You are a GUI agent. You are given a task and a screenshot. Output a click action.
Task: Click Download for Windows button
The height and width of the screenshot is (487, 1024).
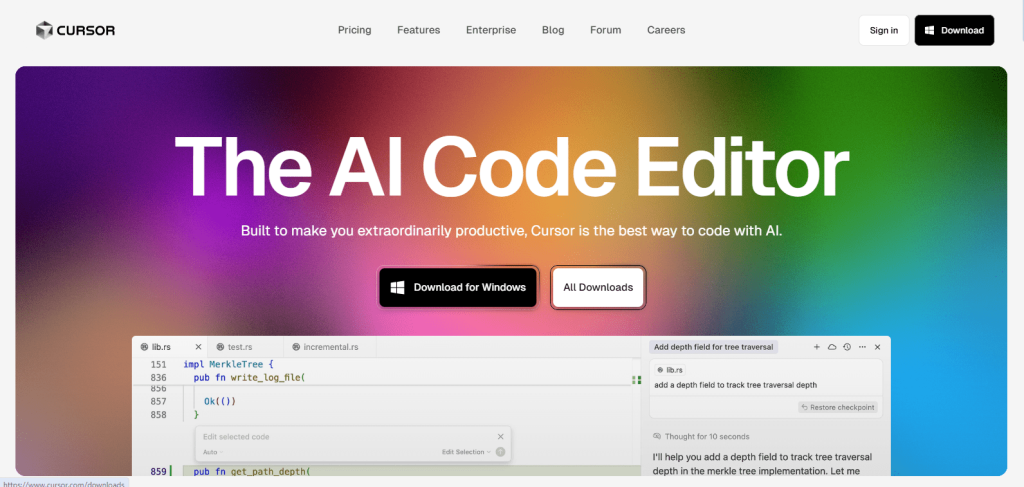(458, 287)
